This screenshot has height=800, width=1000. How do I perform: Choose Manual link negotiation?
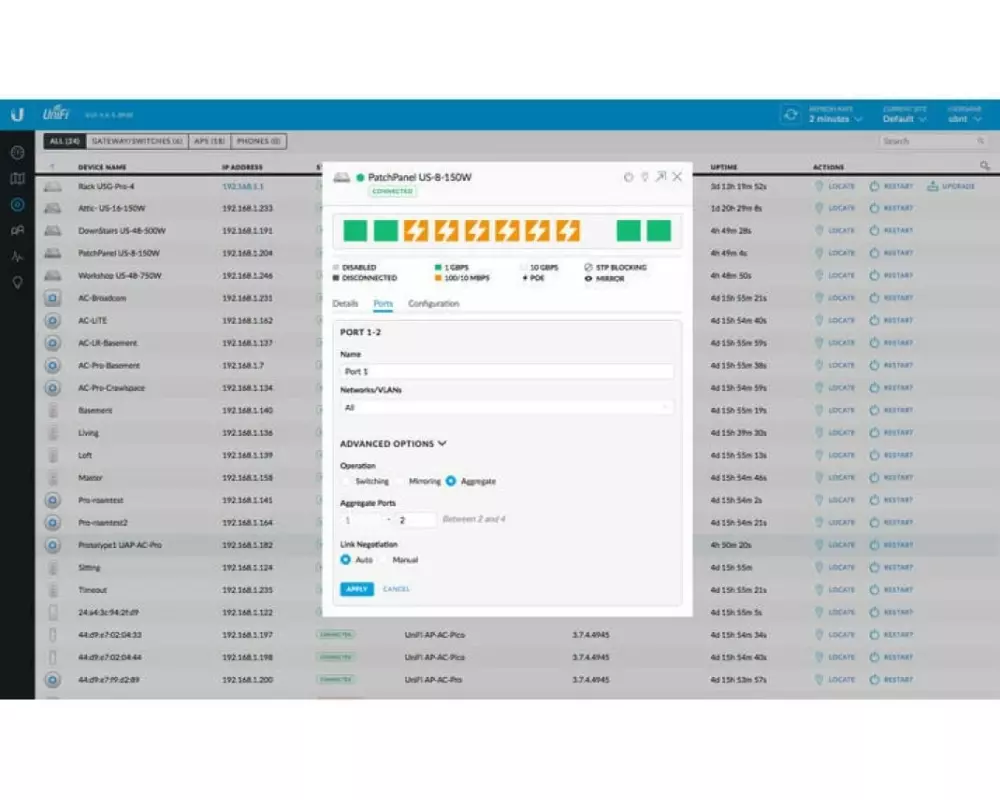point(383,559)
